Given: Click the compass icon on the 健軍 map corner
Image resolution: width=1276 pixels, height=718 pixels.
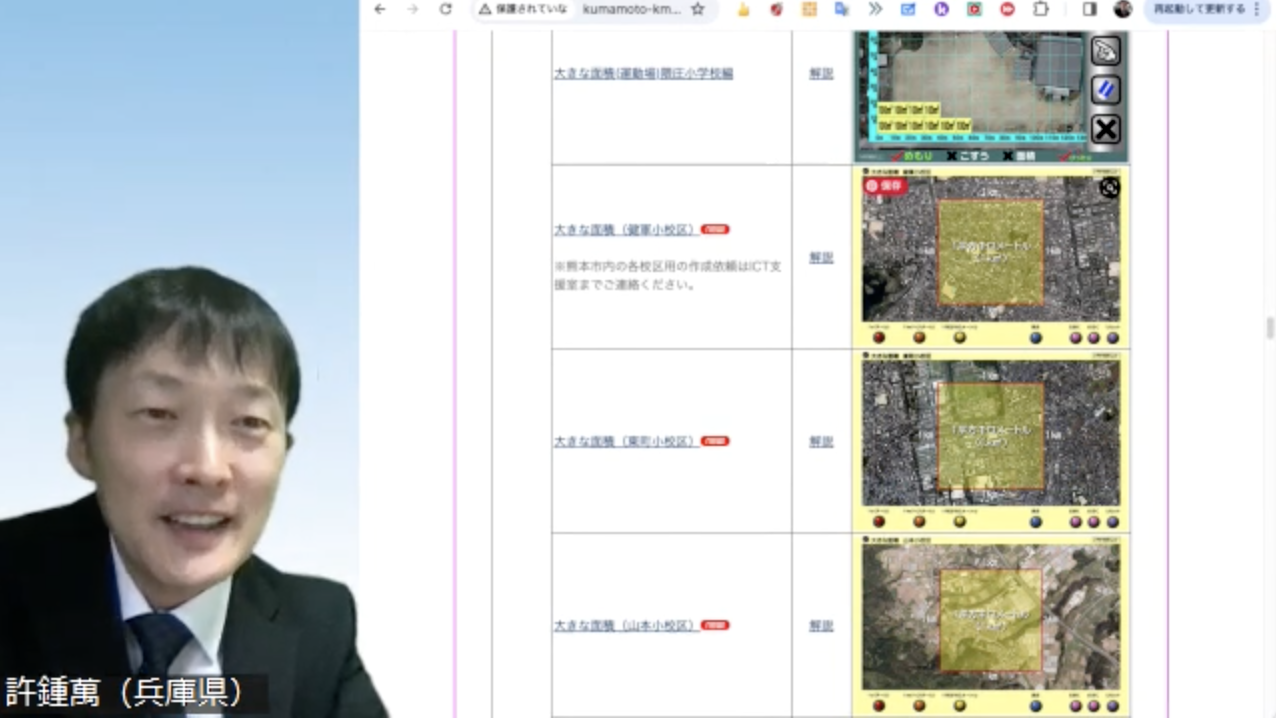Looking at the screenshot, I should click(1108, 188).
